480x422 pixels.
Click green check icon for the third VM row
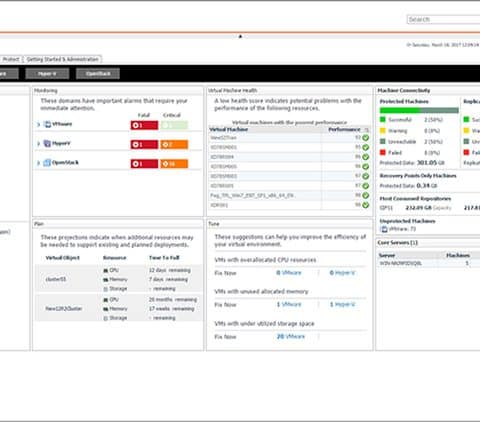point(366,157)
